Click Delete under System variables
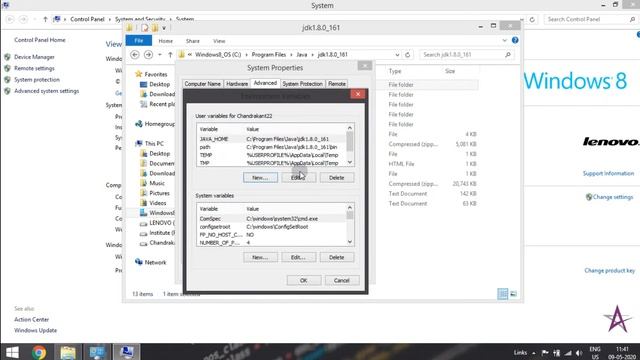The image size is (640, 360). click(337, 257)
